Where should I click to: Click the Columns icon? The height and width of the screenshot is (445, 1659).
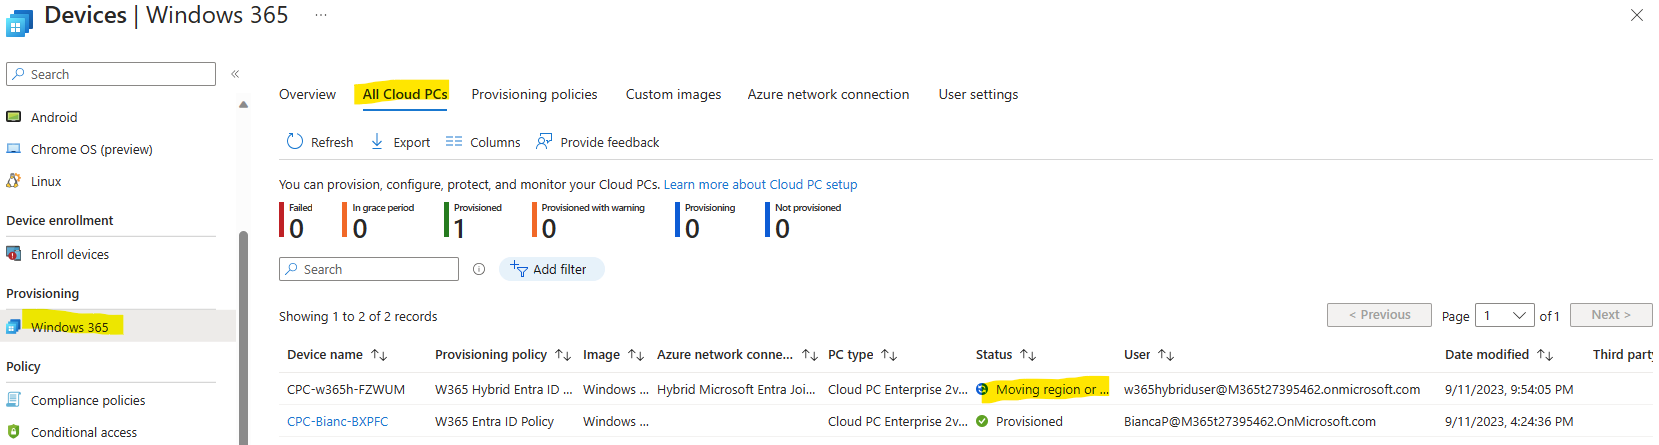pos(454,142)
